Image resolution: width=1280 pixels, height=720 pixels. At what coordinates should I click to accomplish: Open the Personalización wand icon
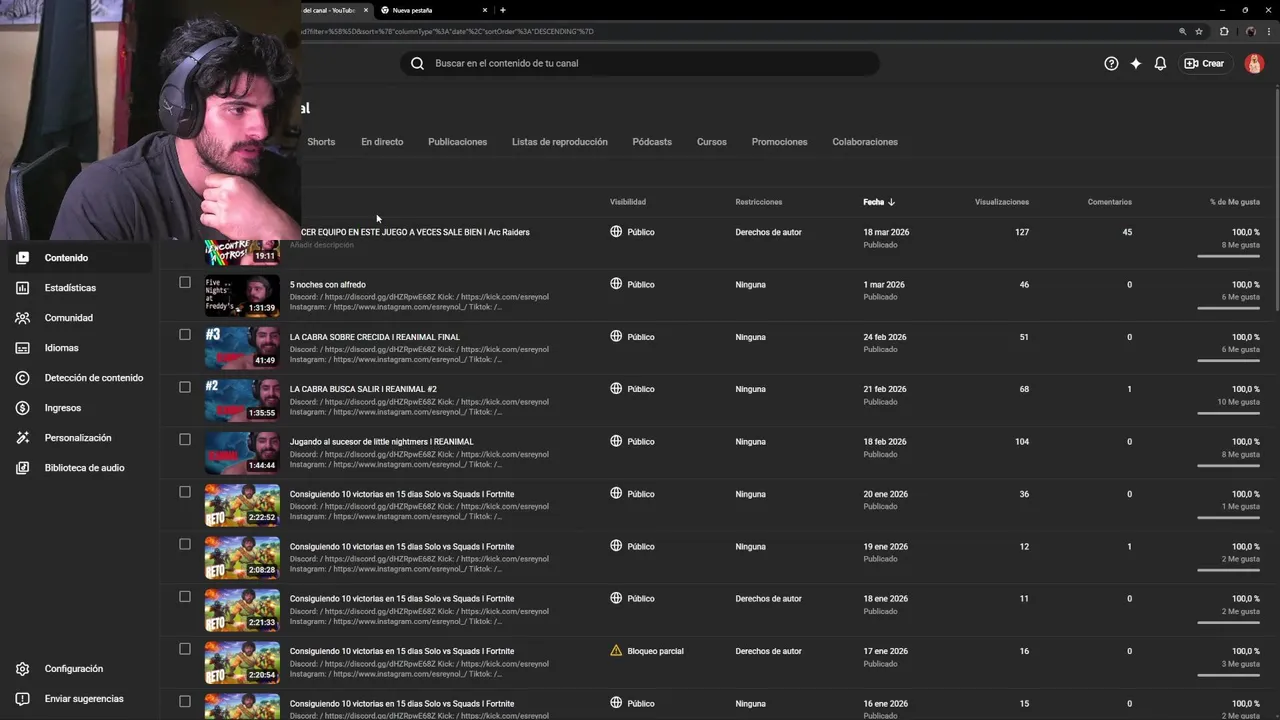[22, 438]
